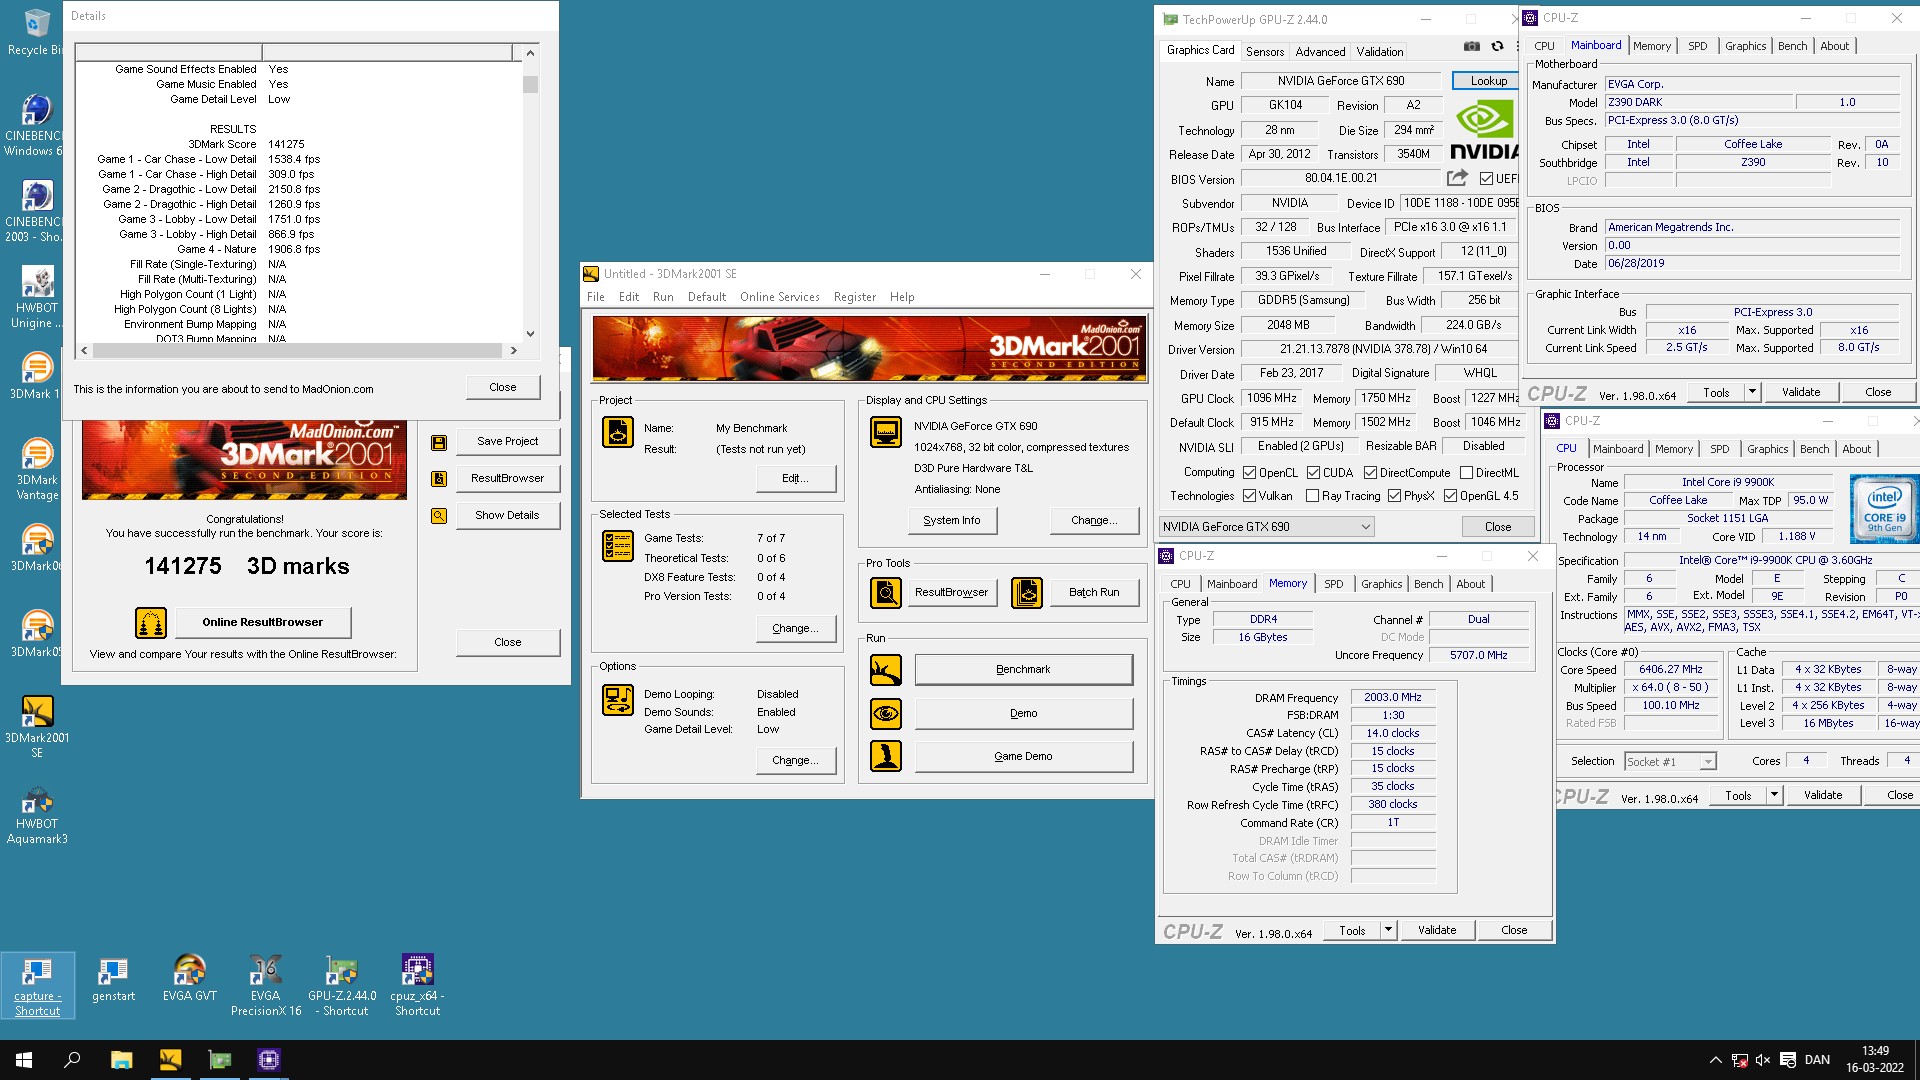
Task: Click the GPU-Z refresh icon
Action: click(1497, 47)
